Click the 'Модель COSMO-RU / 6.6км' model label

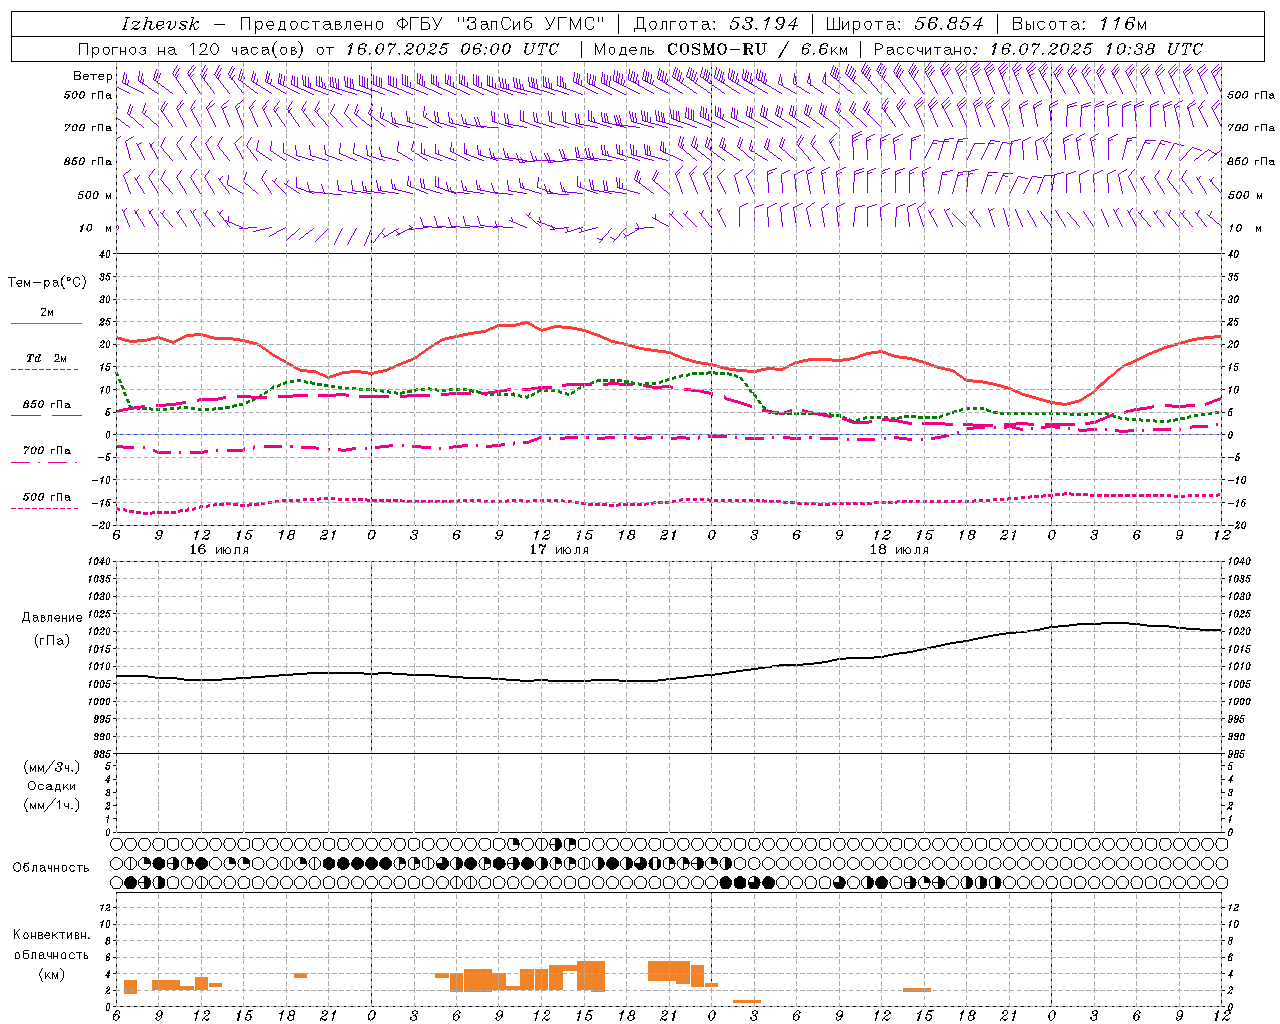point(720,49)
